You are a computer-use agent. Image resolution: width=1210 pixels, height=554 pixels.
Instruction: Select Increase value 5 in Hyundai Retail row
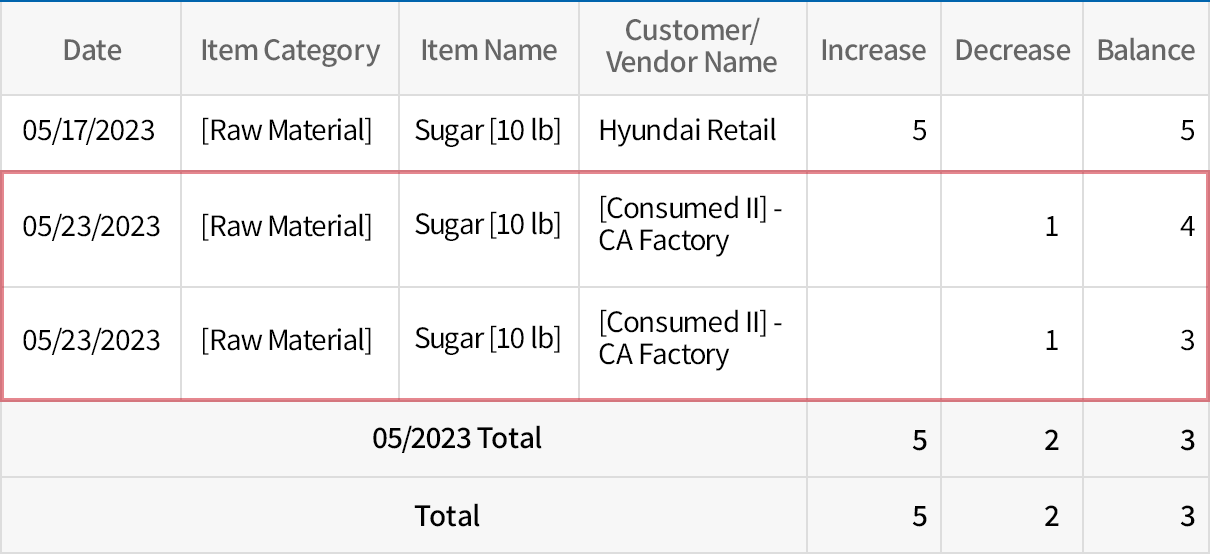pyautogui.click(x=919, y=131)
